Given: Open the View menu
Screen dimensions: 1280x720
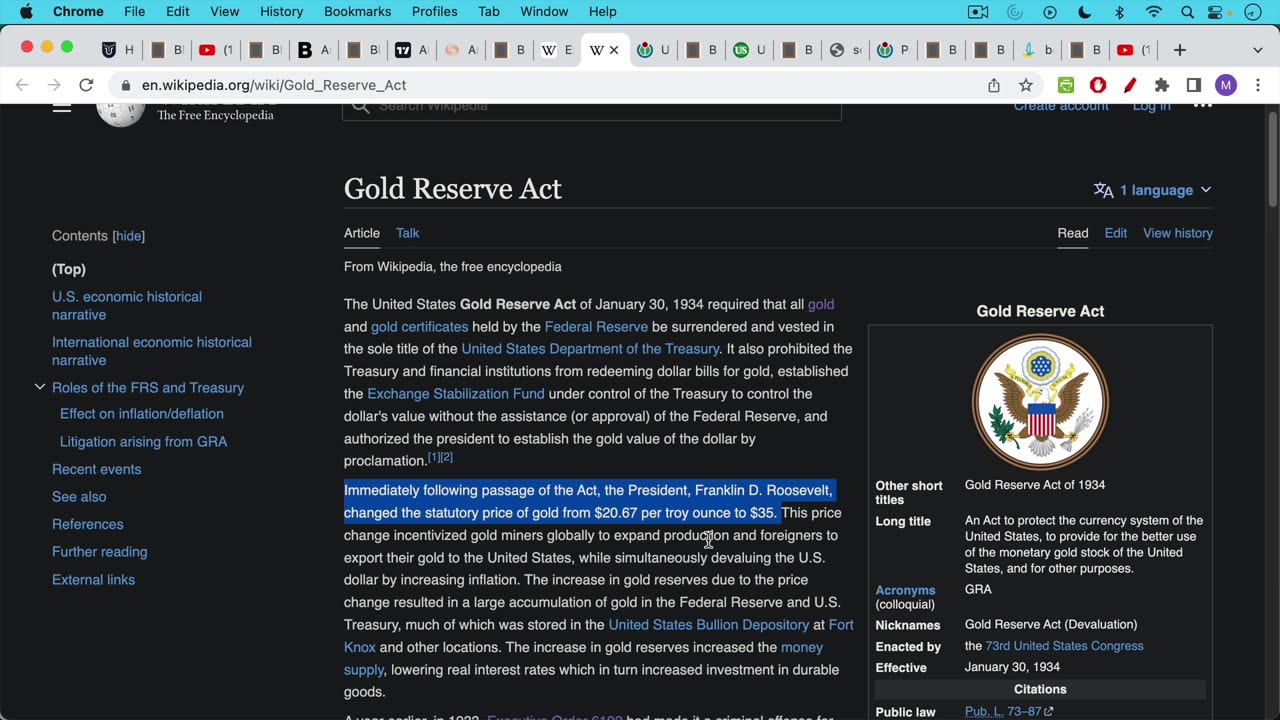Looking at the screenshot, I should [225, 11].
